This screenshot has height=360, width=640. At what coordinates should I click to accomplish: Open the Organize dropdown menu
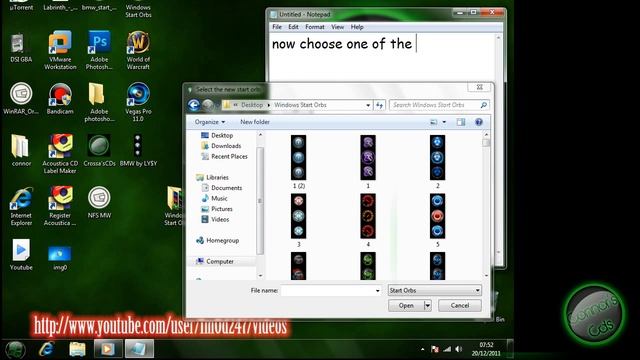click(210, 122)
